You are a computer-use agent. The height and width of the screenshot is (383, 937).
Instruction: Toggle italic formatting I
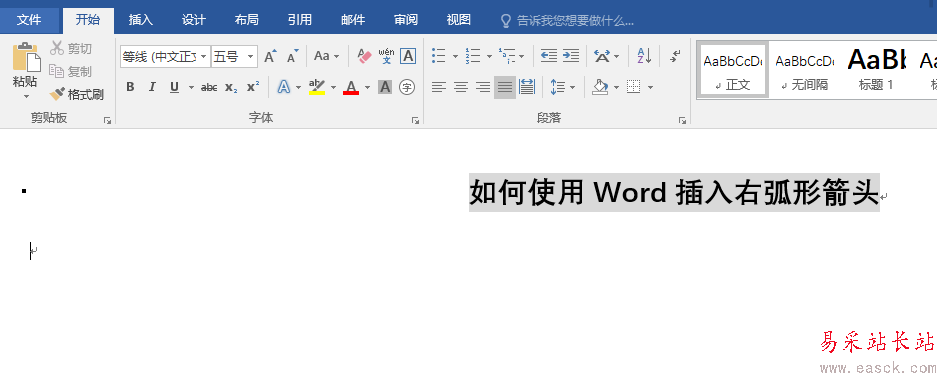pos(152,88)
